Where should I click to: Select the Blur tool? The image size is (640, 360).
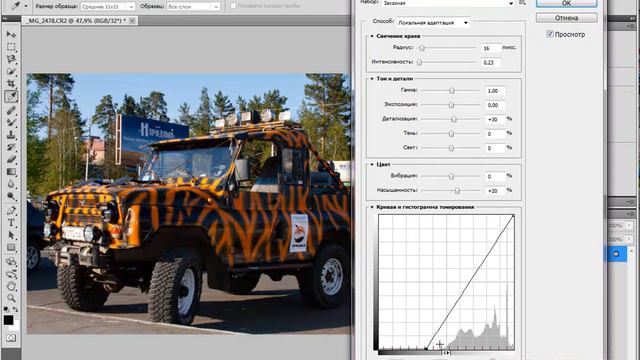11,184
